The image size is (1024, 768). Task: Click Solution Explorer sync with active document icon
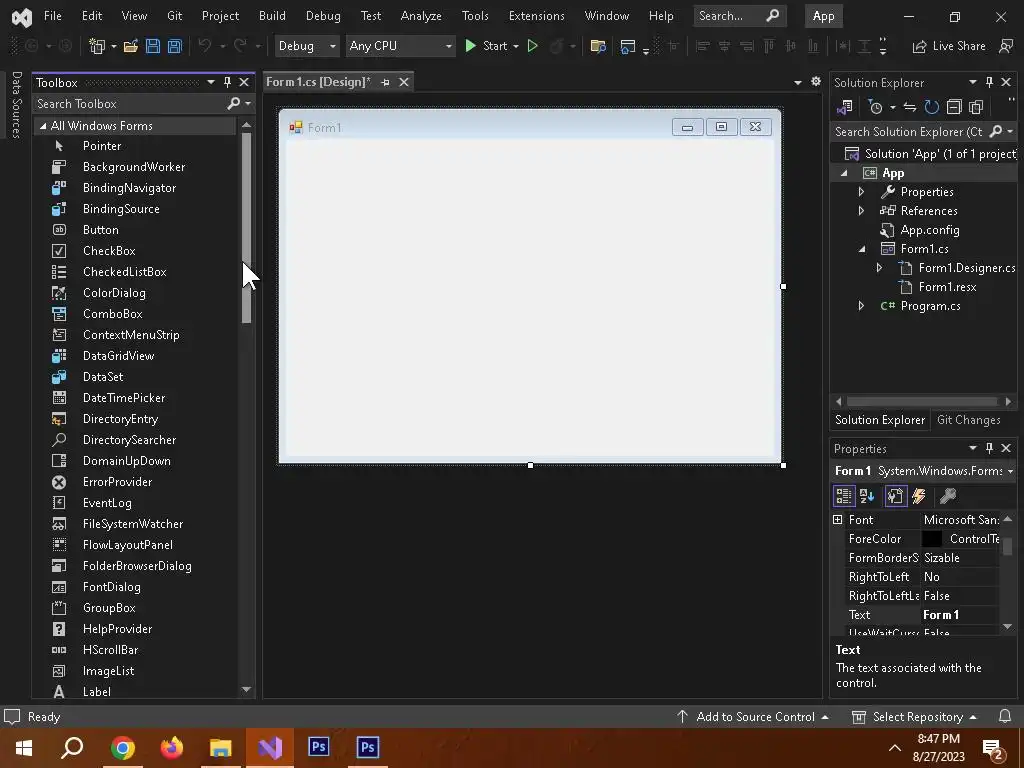tap(910, 107)
